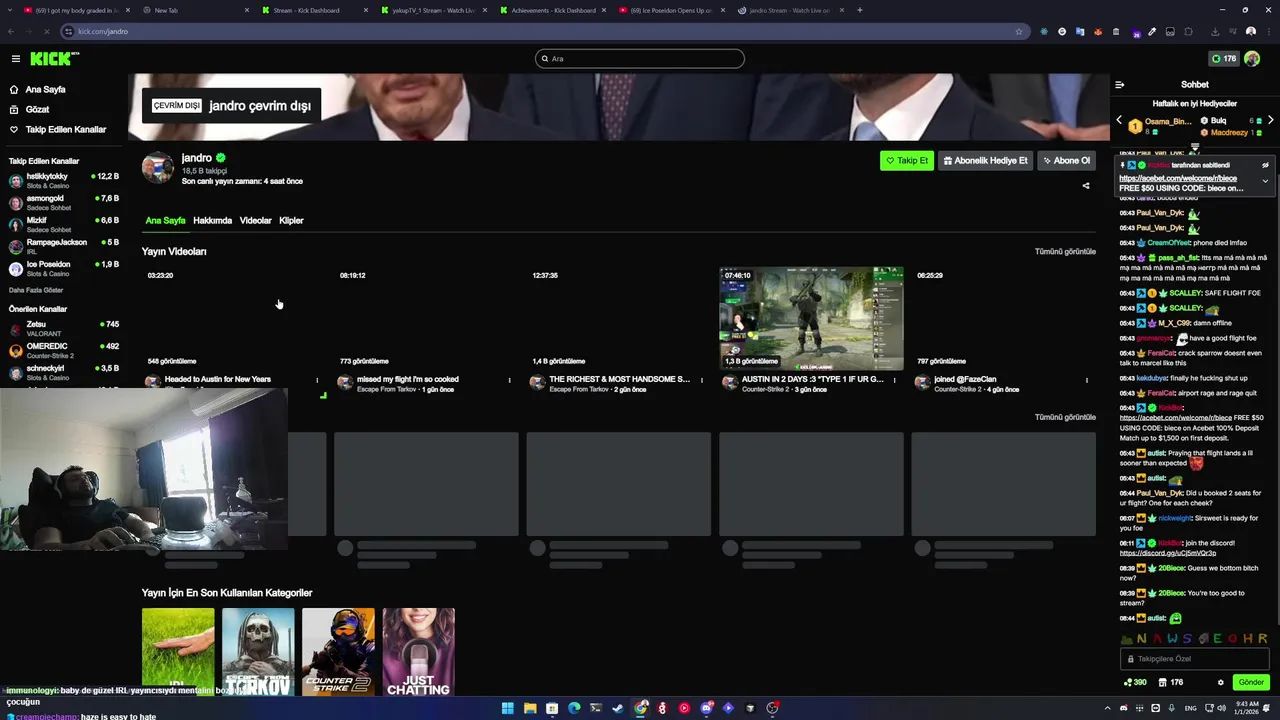Open Chrome downloads icon
Screen dimensions: 1280x720
coord(1214,31)
